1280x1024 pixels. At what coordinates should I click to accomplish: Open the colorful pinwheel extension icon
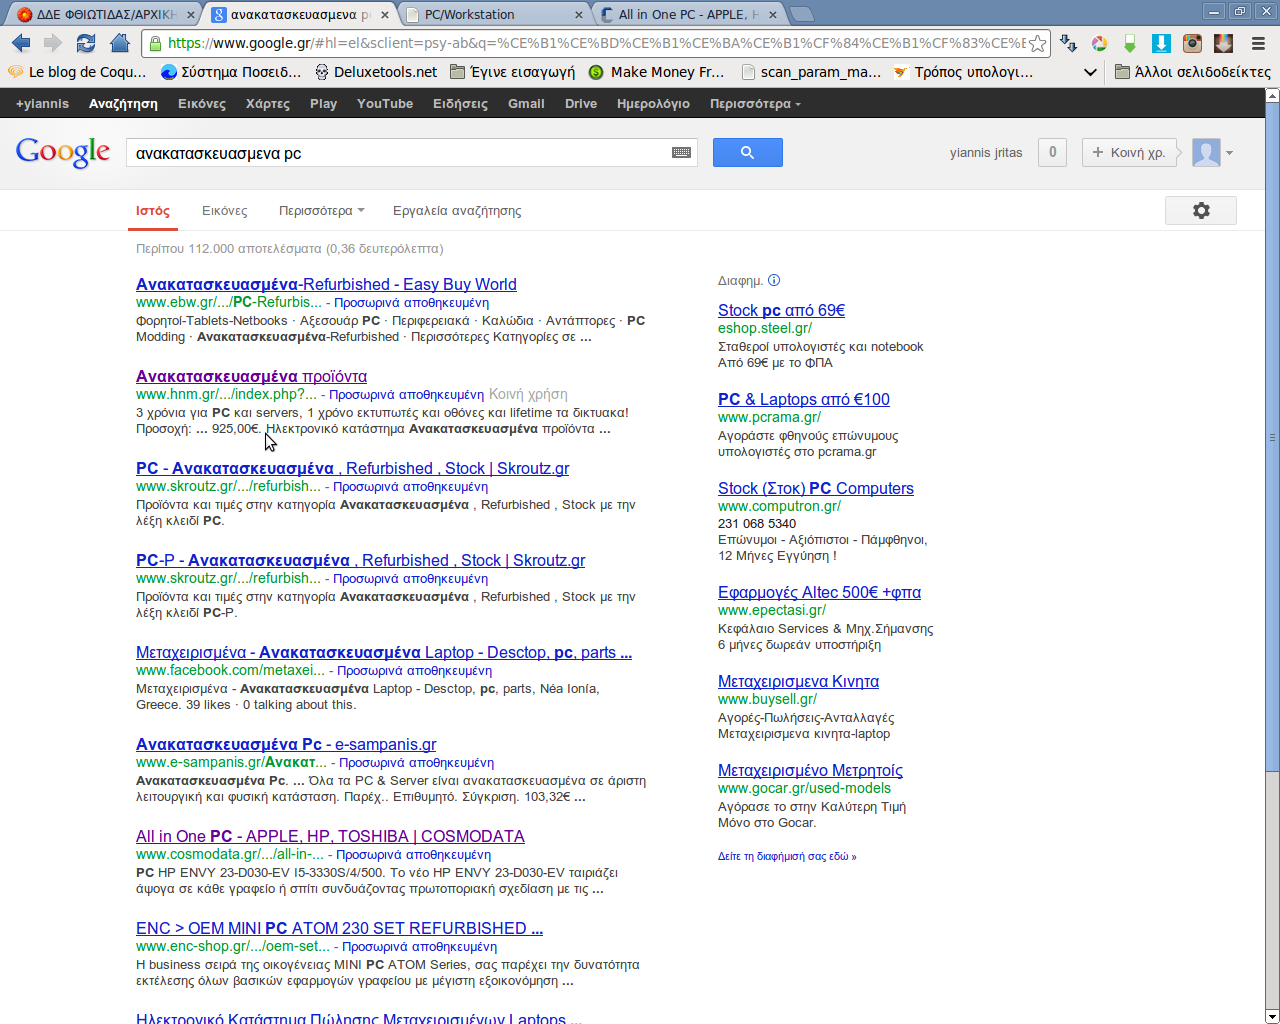click(x=1099, y=43)
